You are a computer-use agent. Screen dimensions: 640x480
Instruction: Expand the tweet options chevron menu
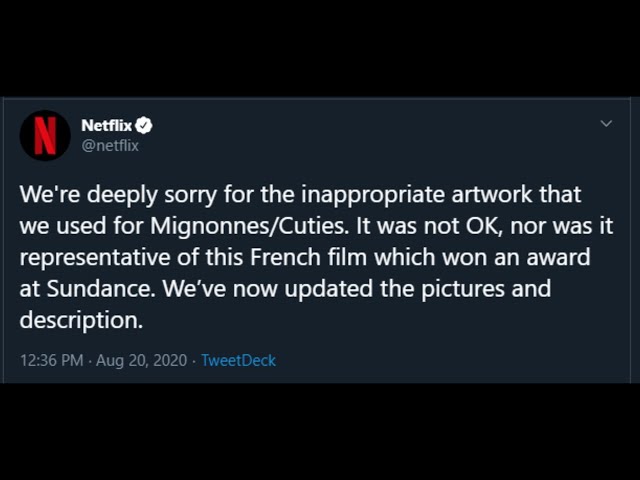click(x=607, y=123)
